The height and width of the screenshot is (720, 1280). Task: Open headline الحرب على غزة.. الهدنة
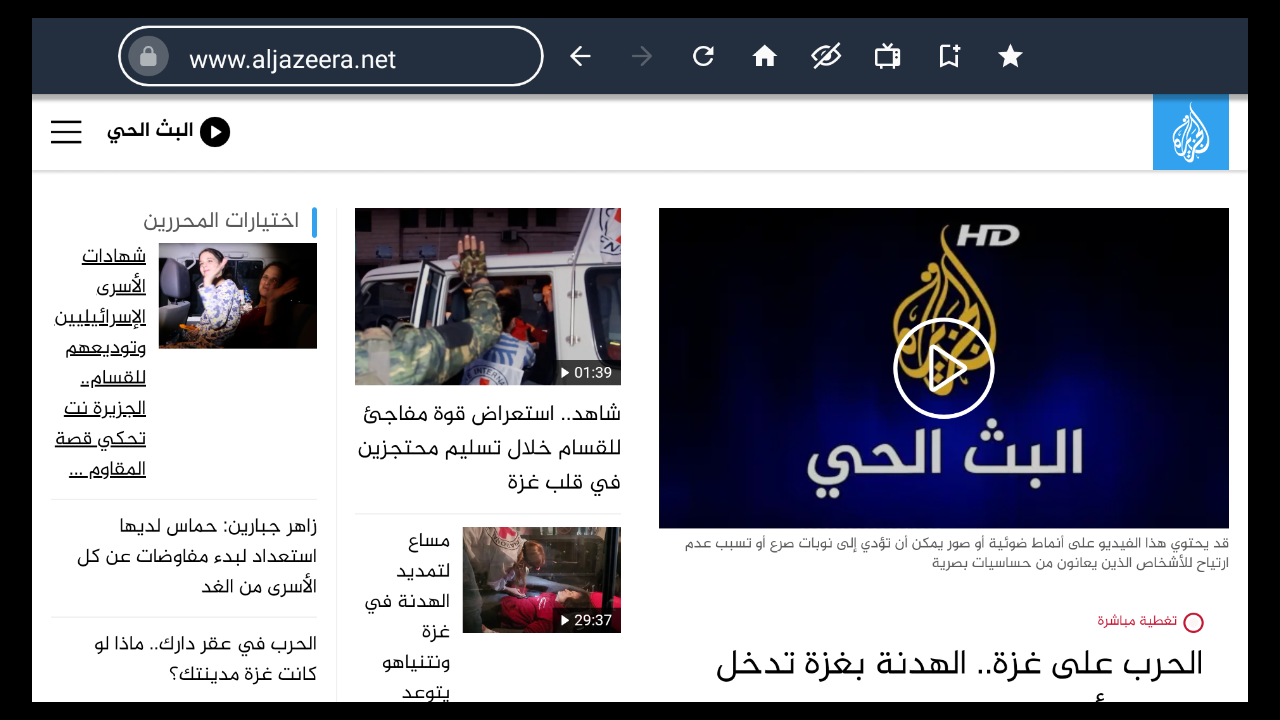tap(958, 664)
